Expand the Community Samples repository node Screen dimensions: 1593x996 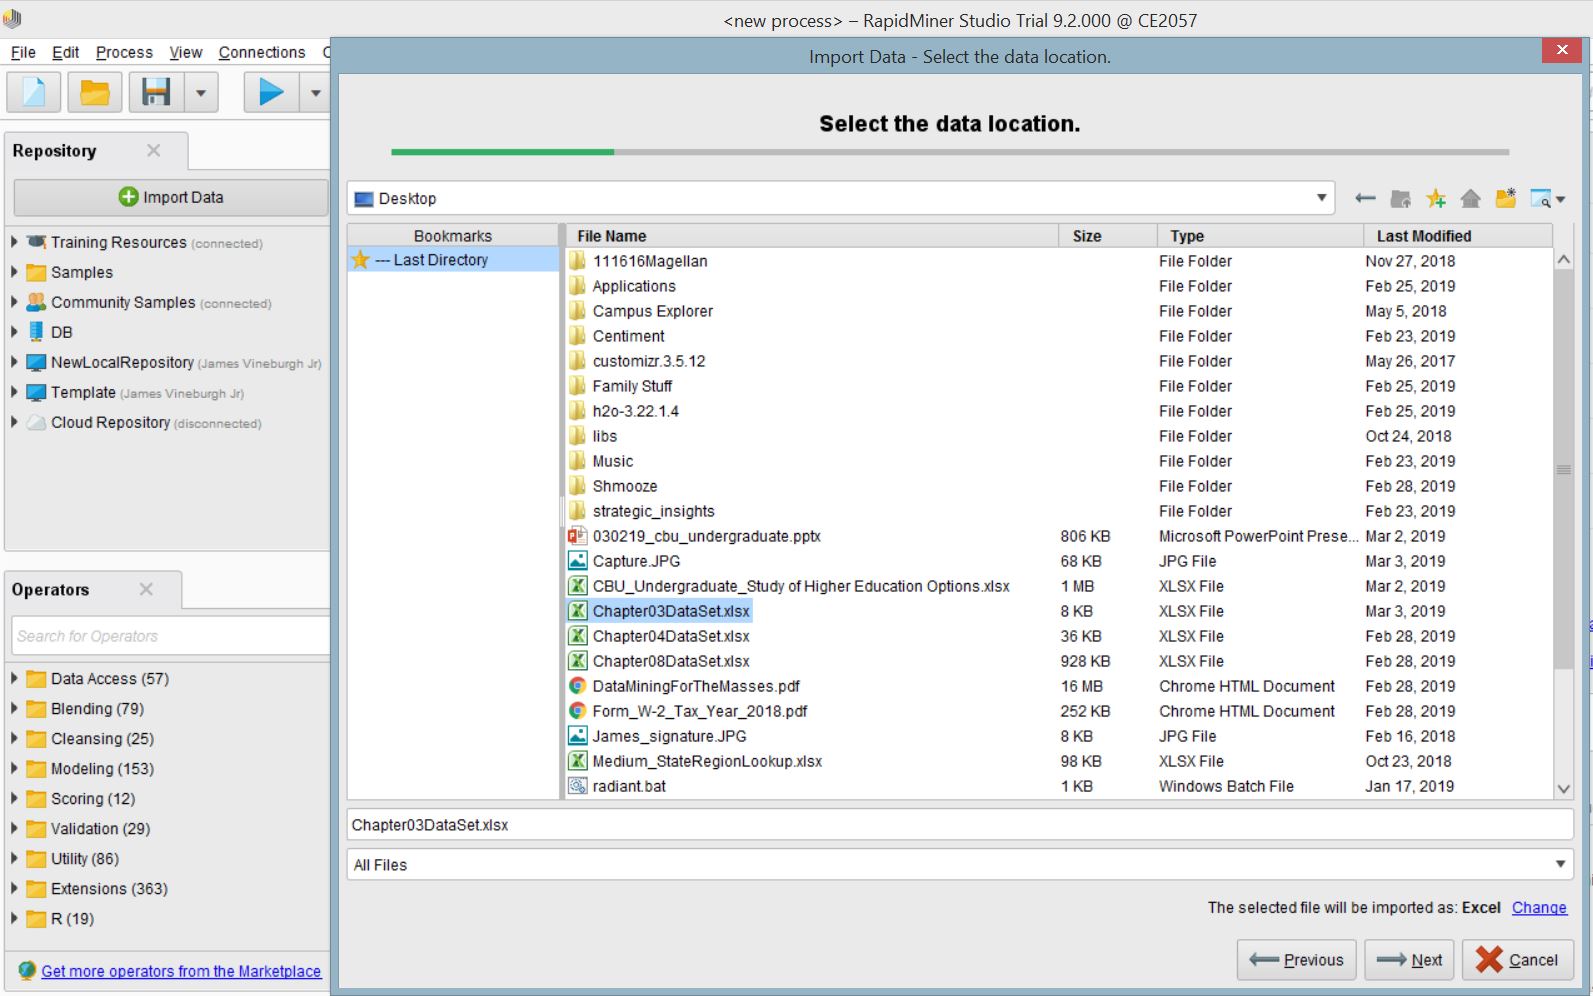14,302
